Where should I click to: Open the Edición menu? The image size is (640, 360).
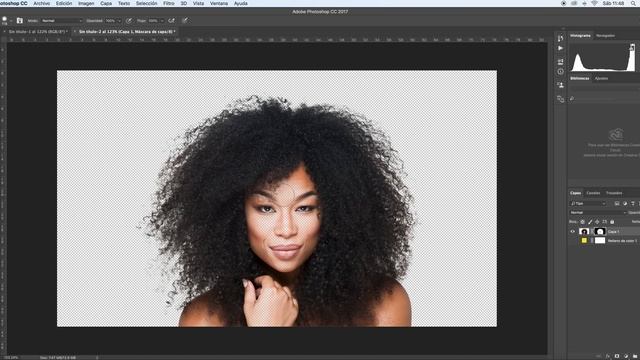point(64,3)
